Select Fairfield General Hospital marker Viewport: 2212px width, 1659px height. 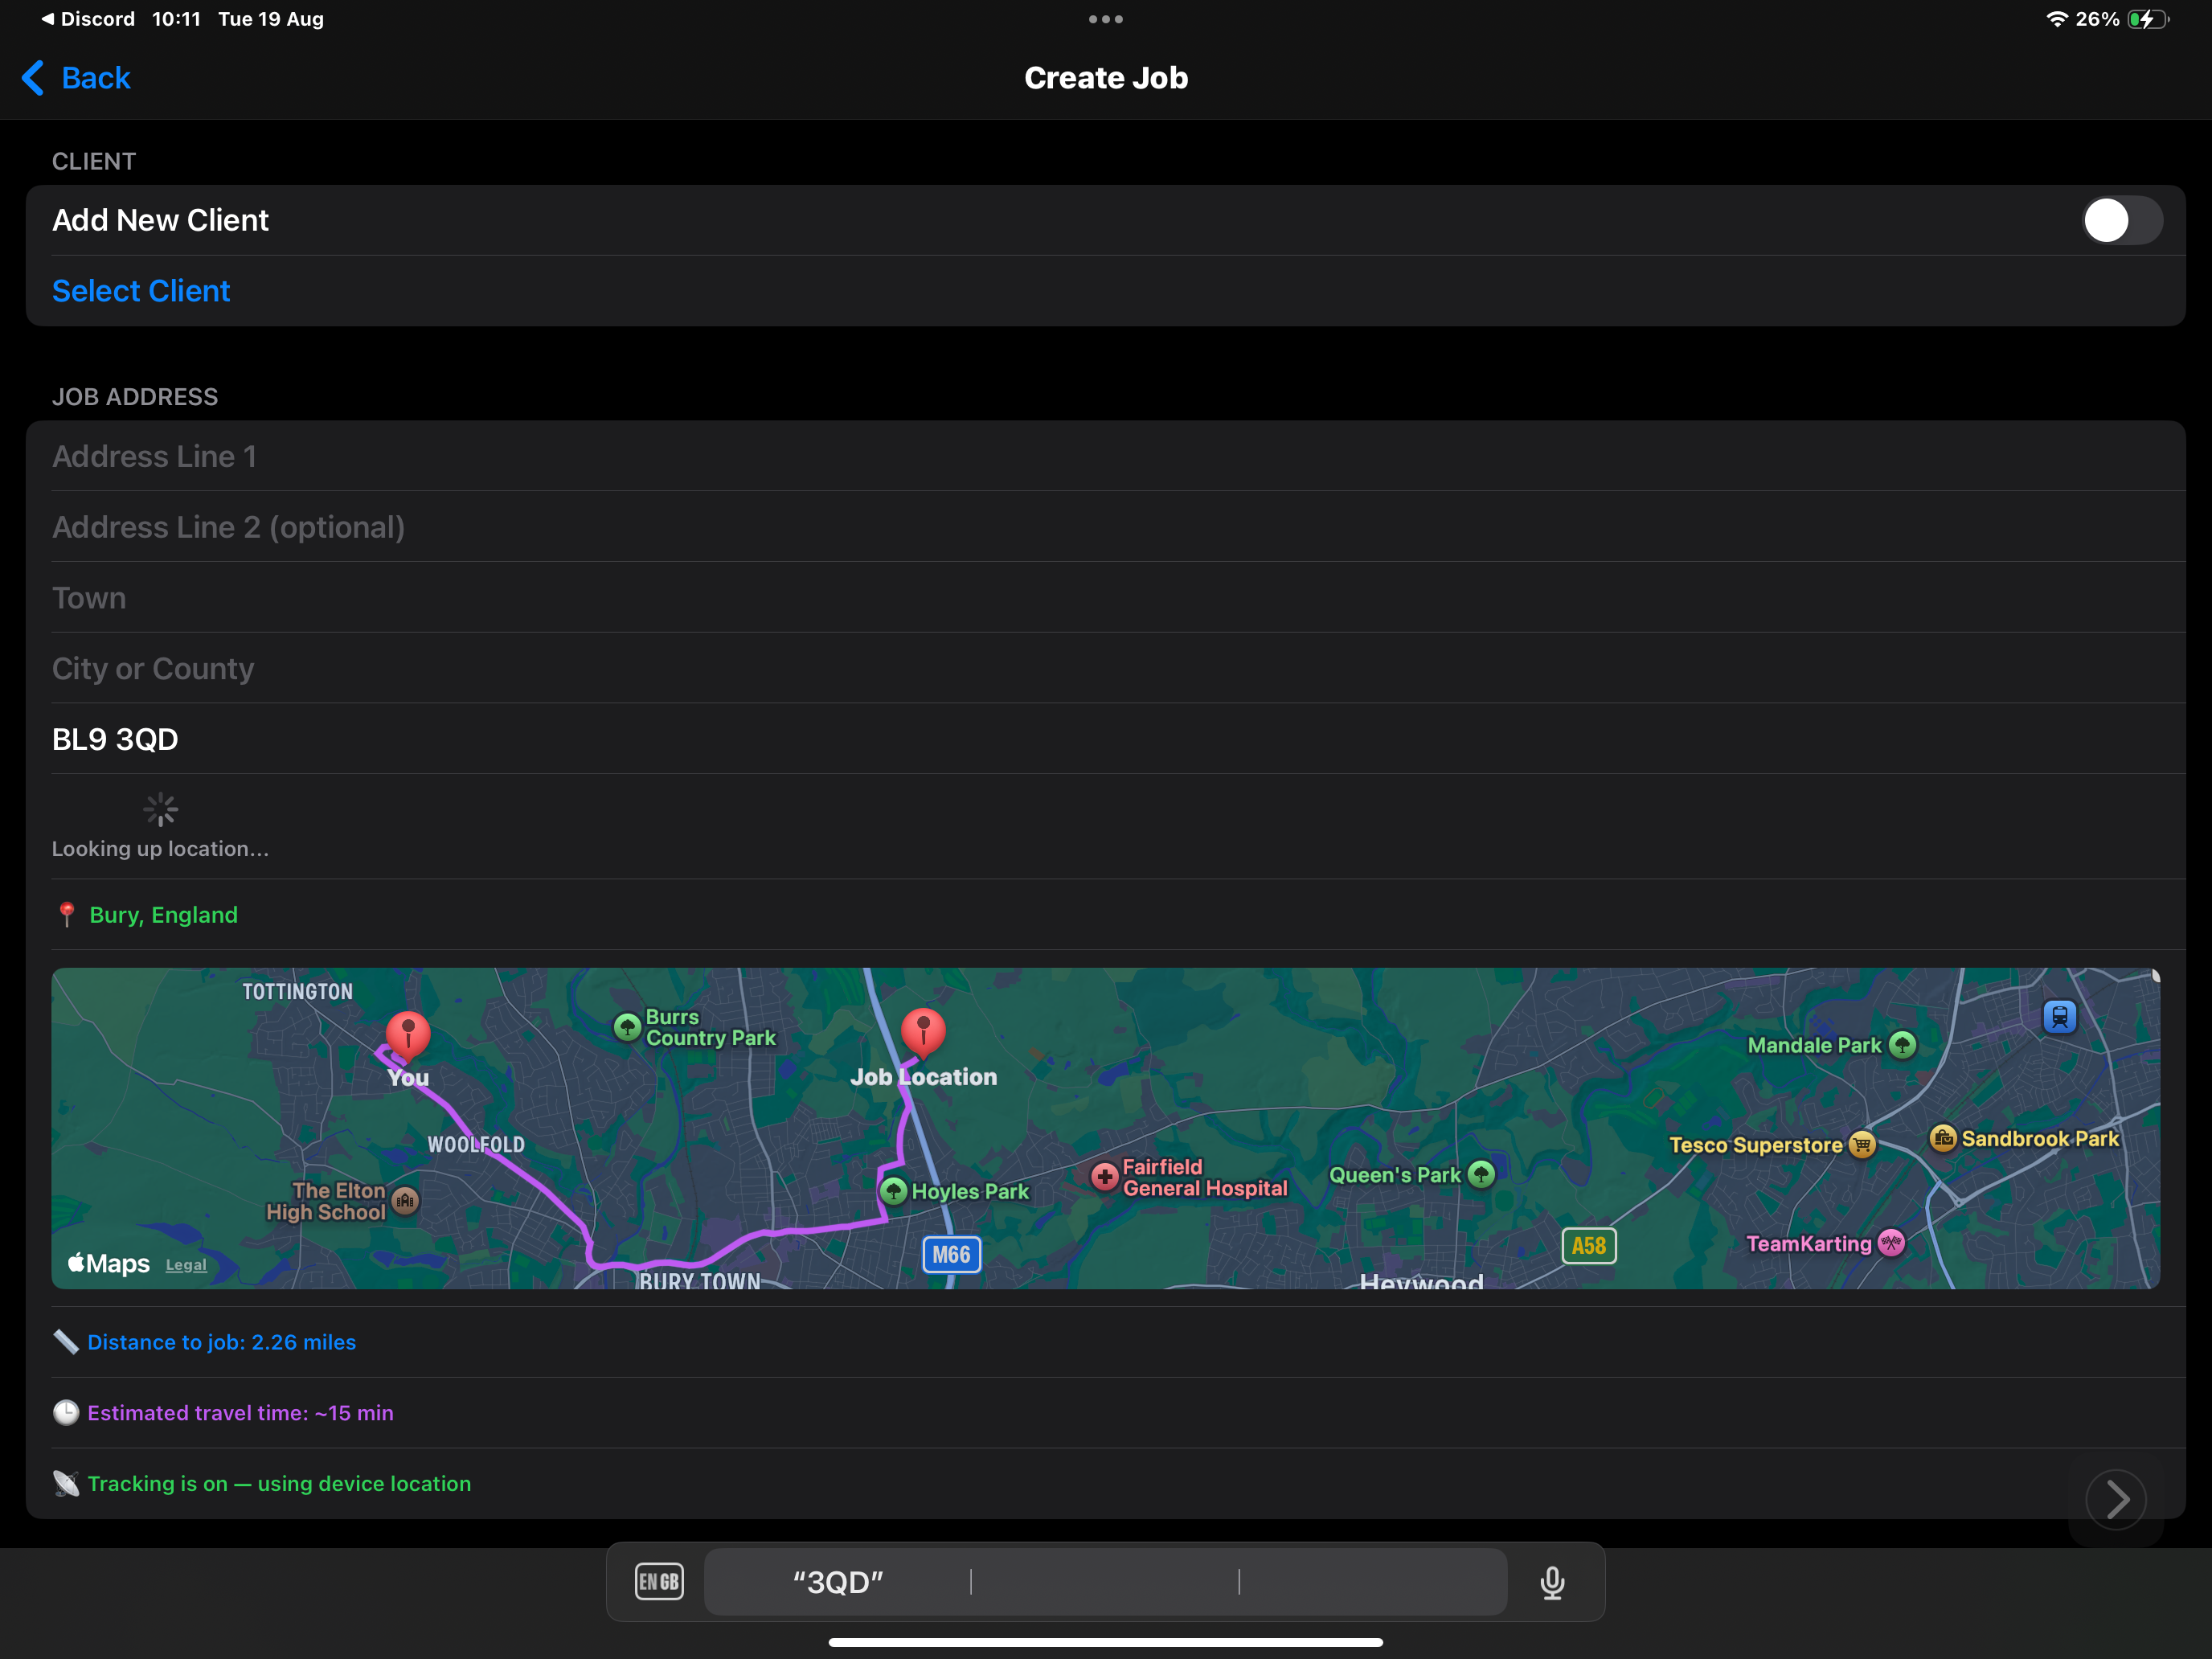[1104, 1177]
